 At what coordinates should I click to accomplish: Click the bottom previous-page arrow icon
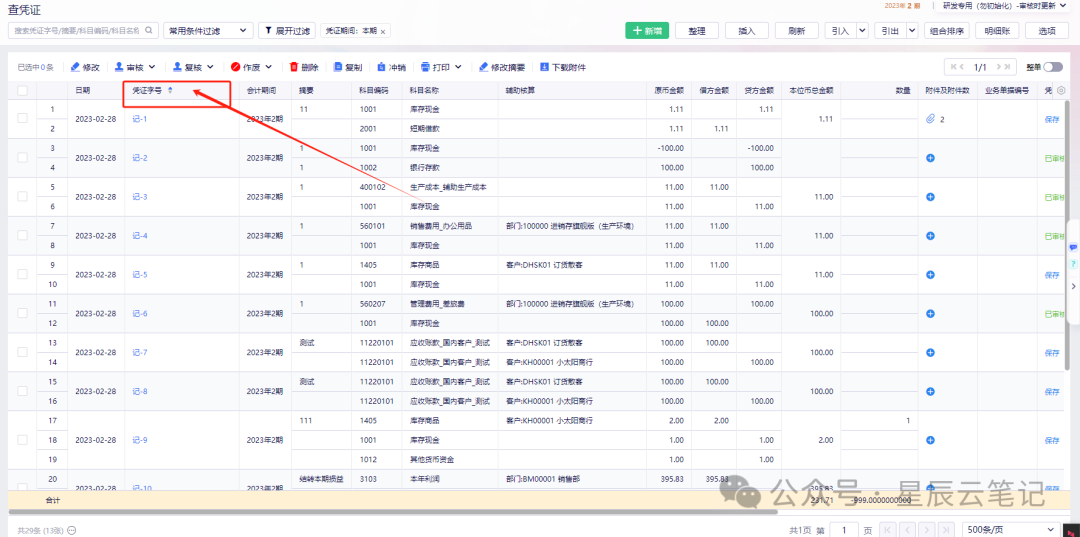coord(908,529)
